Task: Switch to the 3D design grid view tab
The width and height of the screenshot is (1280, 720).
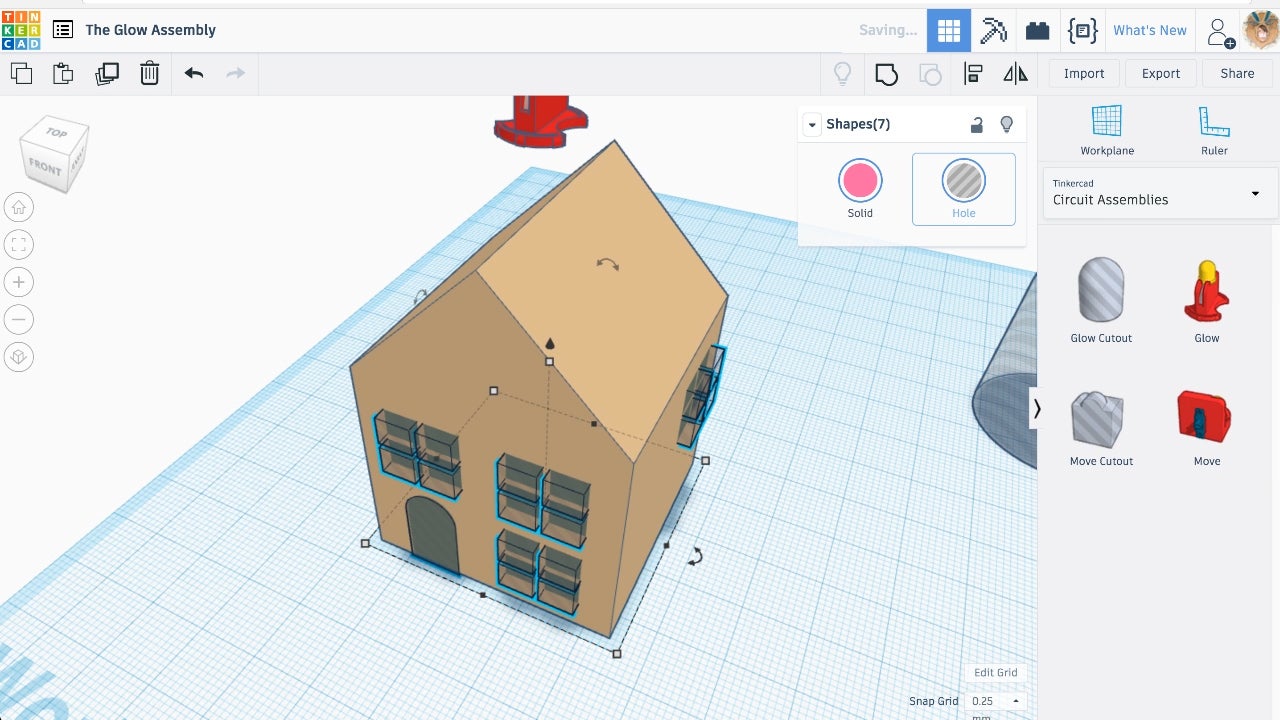Action: 949,30
